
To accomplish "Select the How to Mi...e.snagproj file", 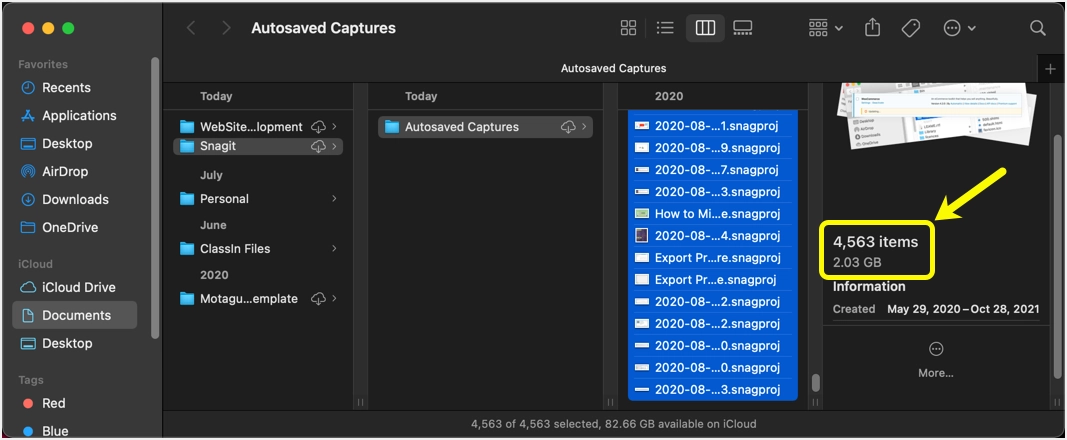I will tap(716, 213).
